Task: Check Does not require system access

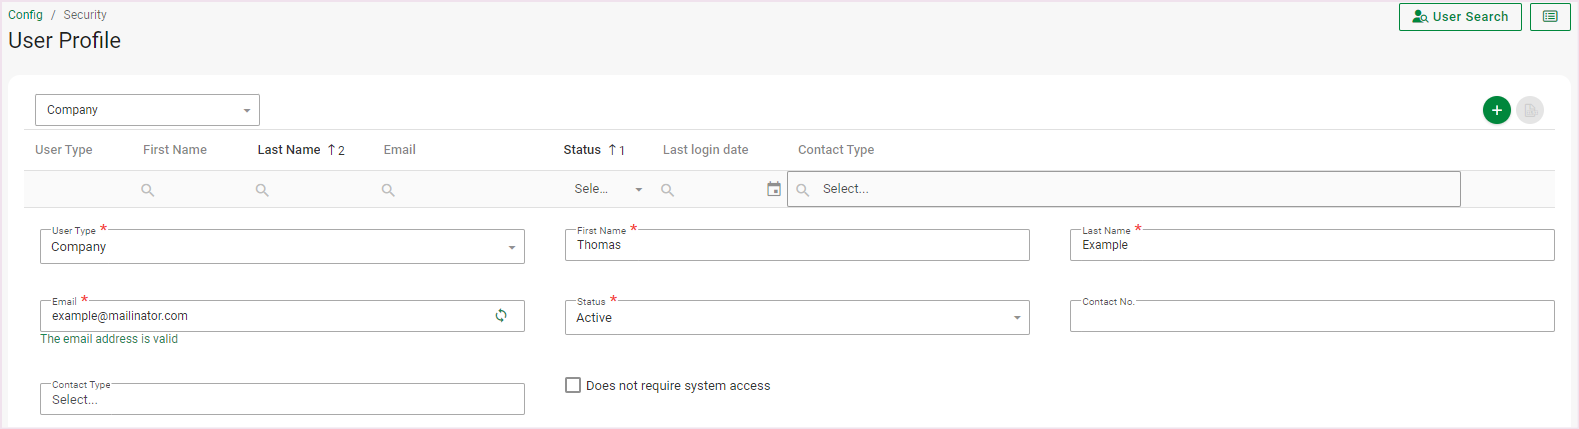Action: click(x=573, y=385)
